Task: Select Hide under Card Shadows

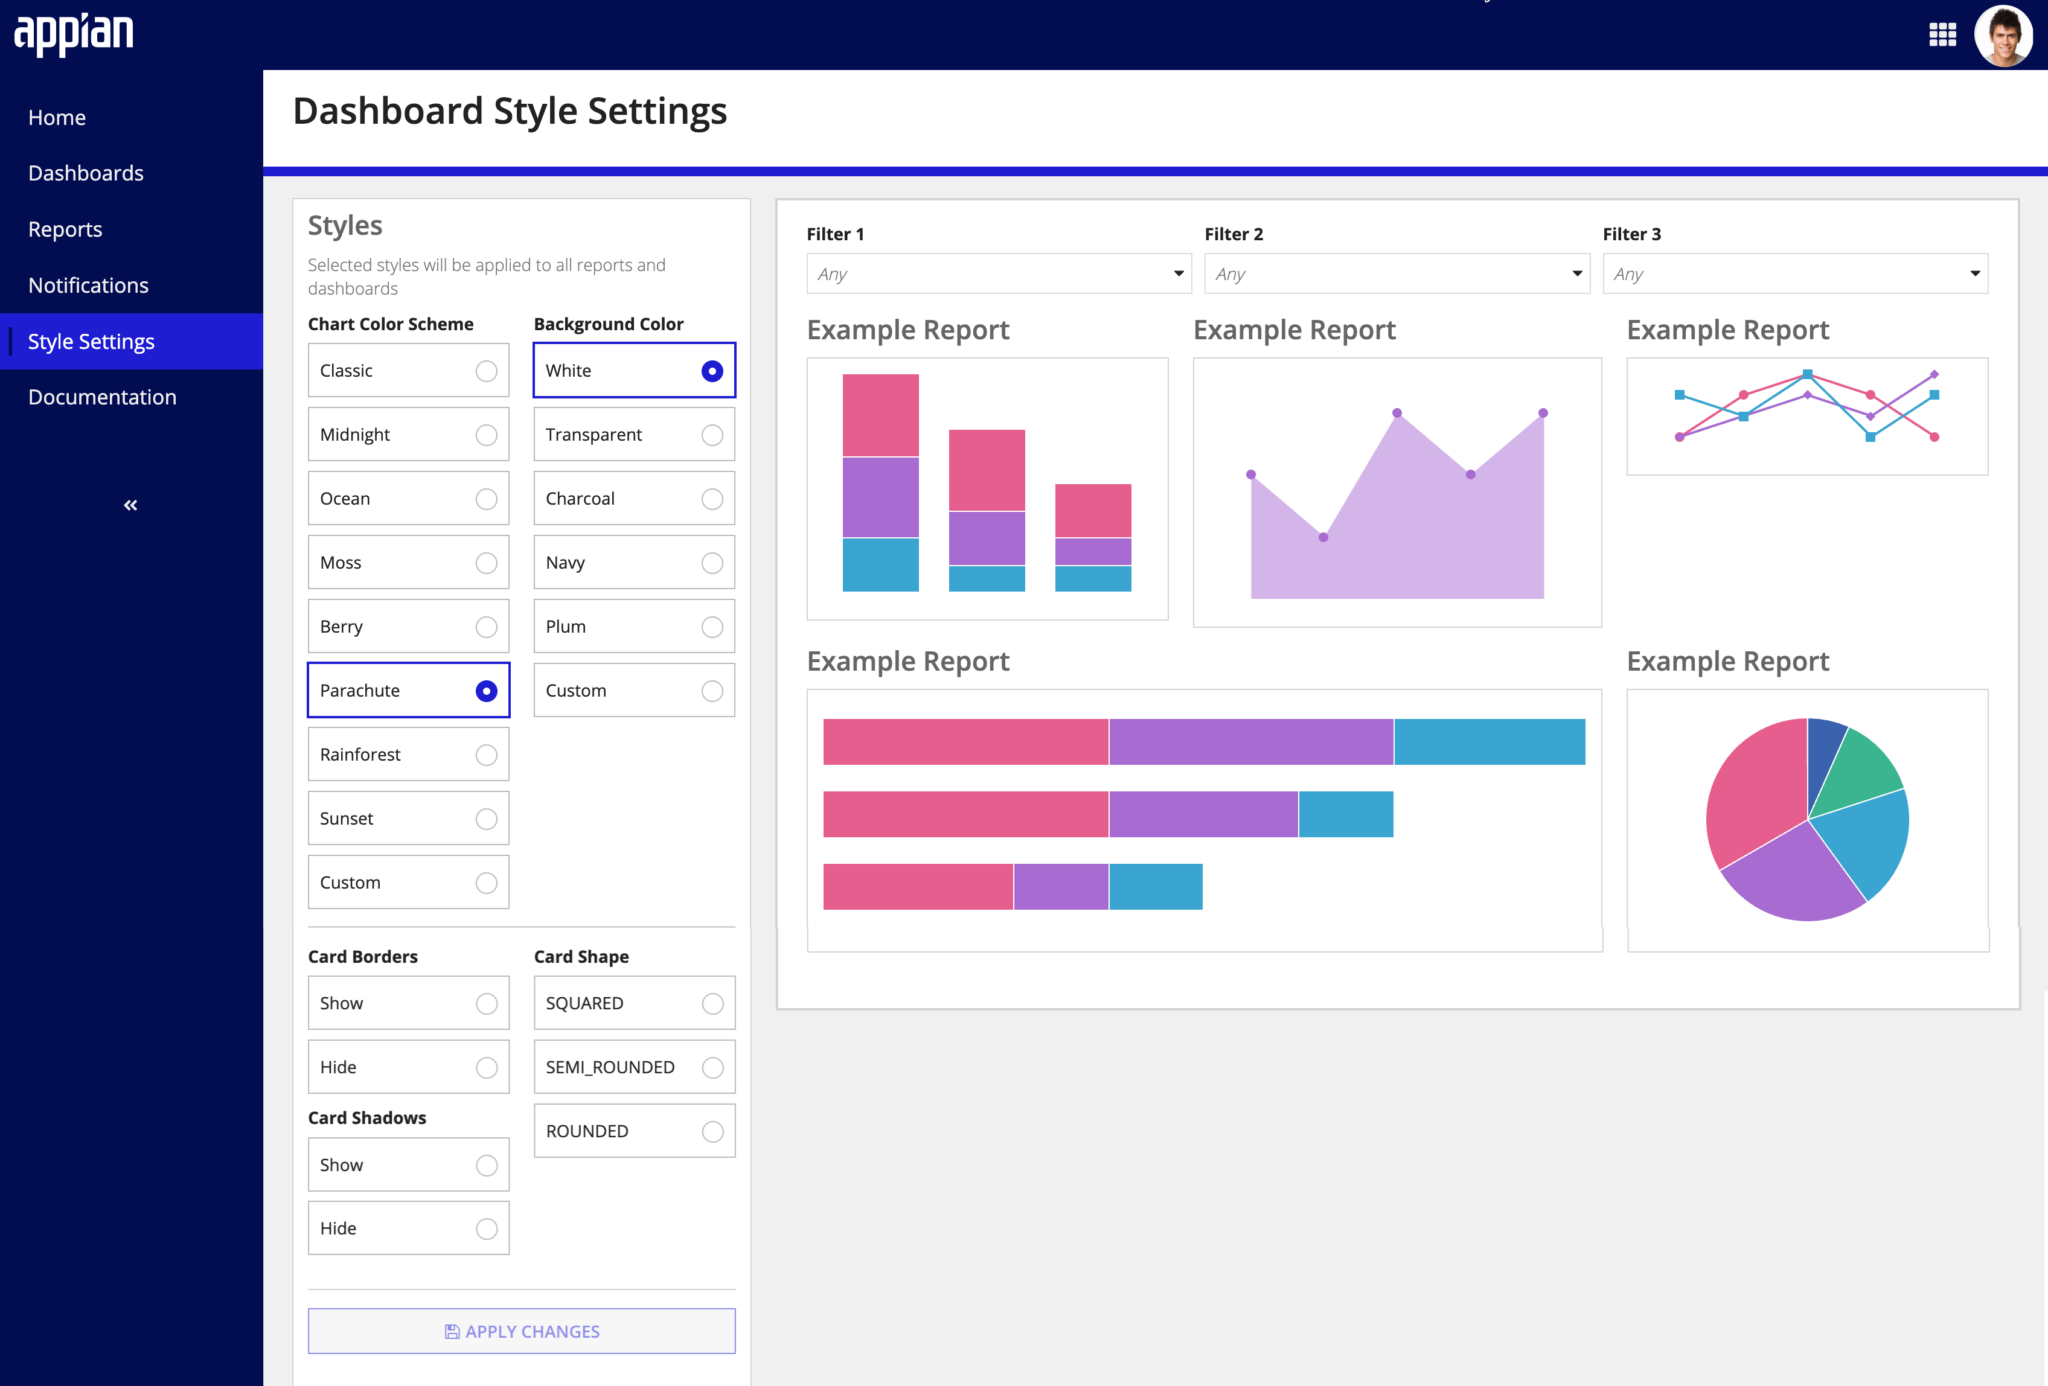Action: click(x=408, y=1228)
